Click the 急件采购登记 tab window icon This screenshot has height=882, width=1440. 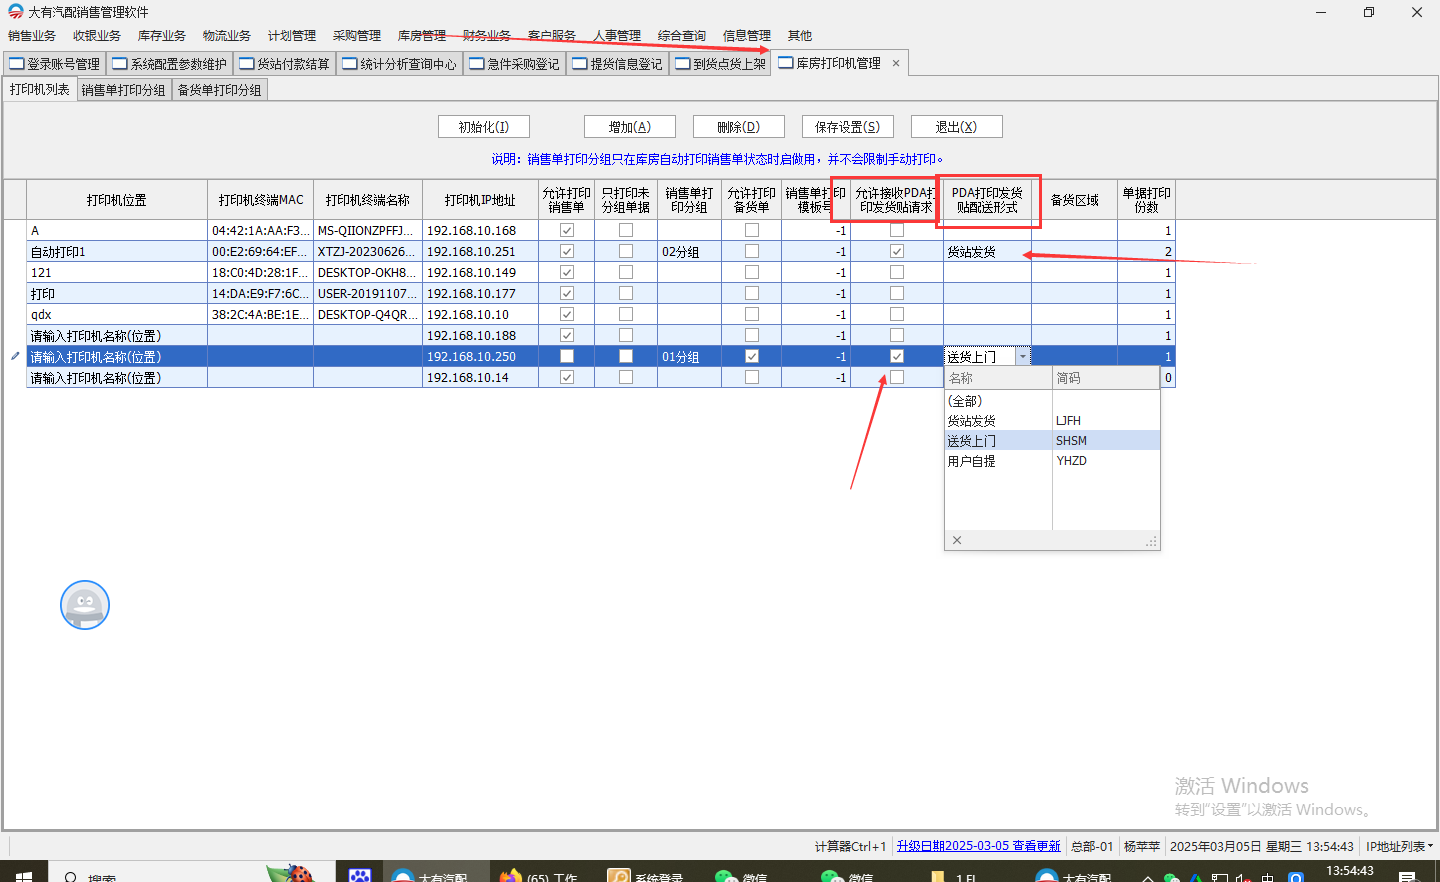(x=477, y=64)
